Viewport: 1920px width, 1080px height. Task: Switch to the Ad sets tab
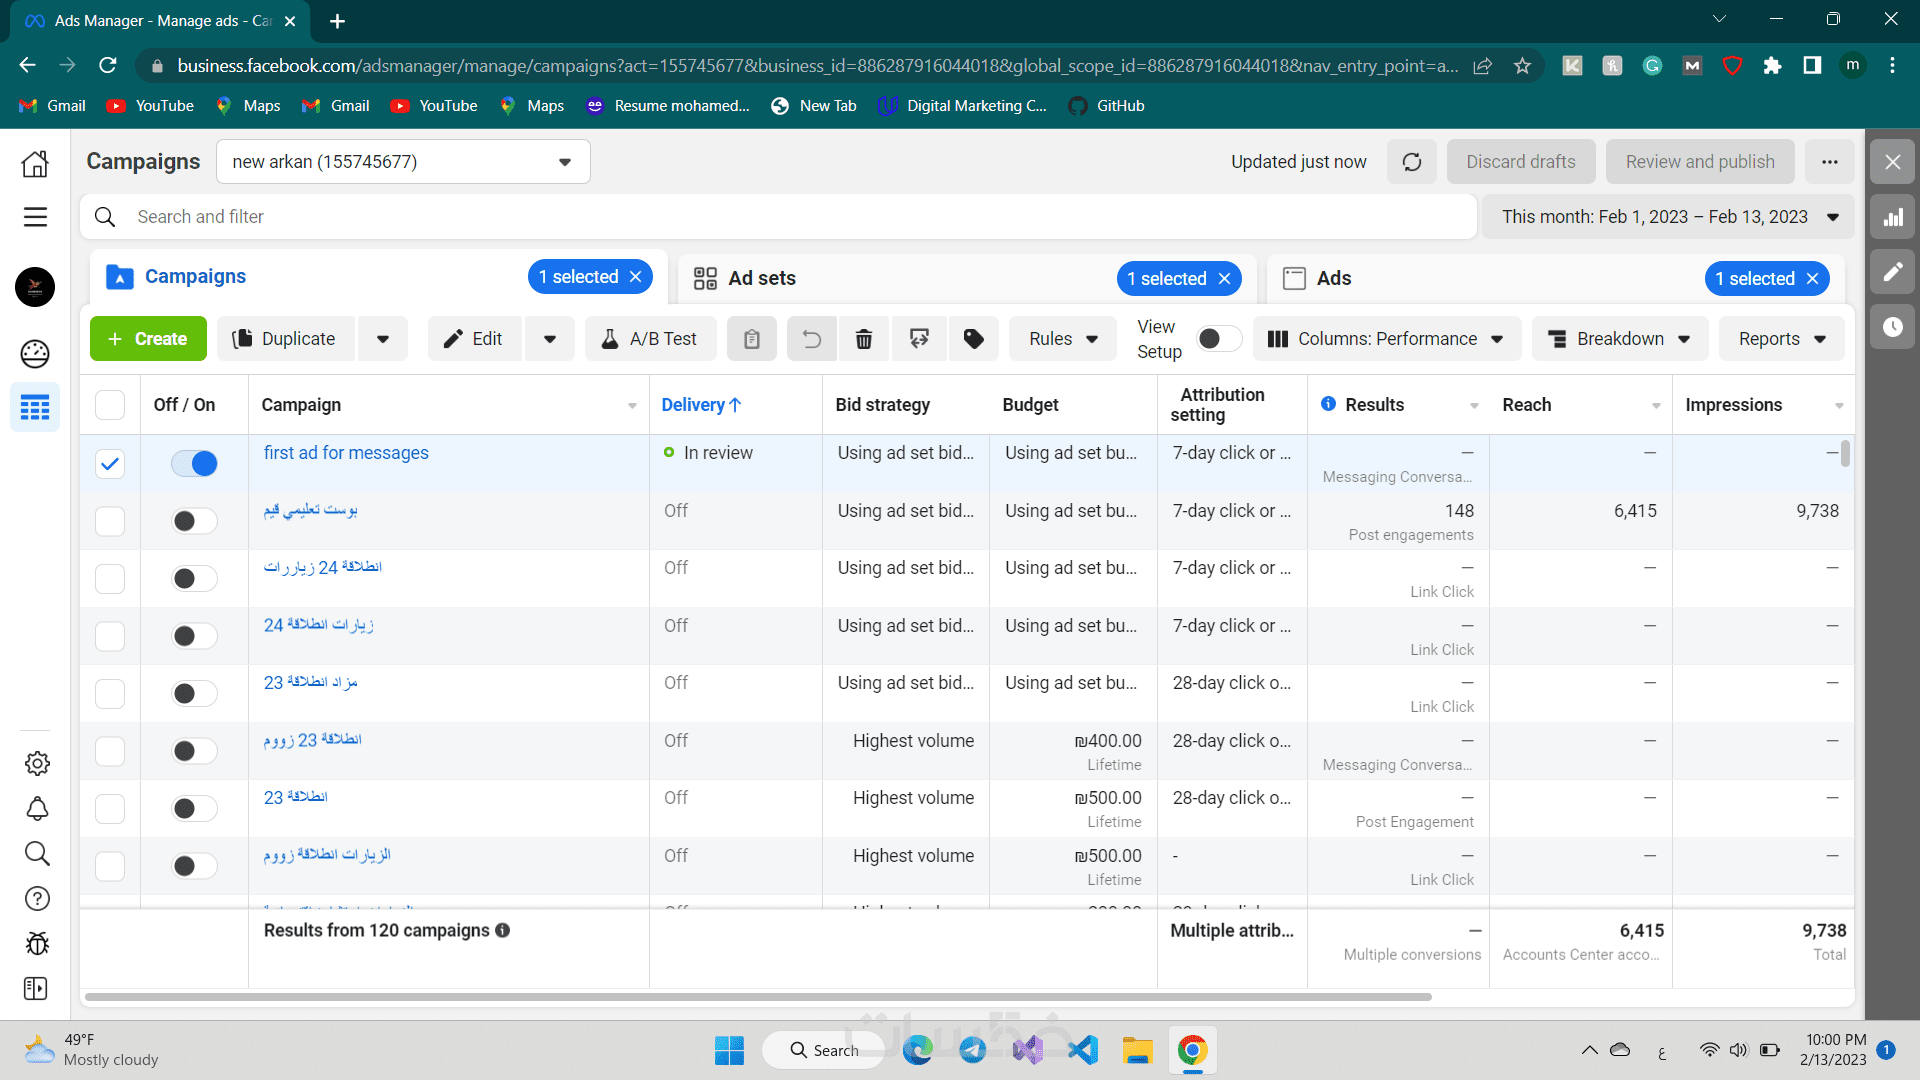[762, 278]
